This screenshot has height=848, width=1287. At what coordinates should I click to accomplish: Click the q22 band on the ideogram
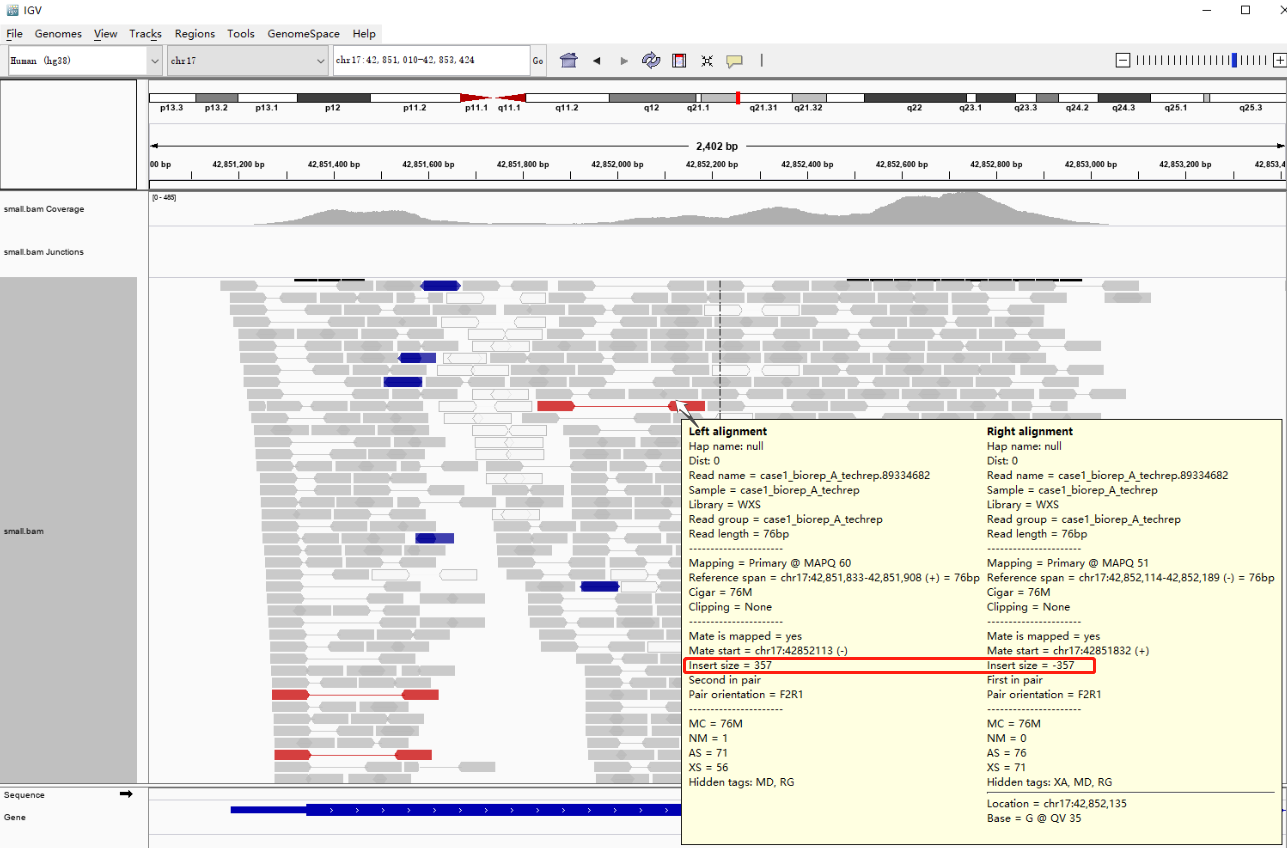coord(914,98)
